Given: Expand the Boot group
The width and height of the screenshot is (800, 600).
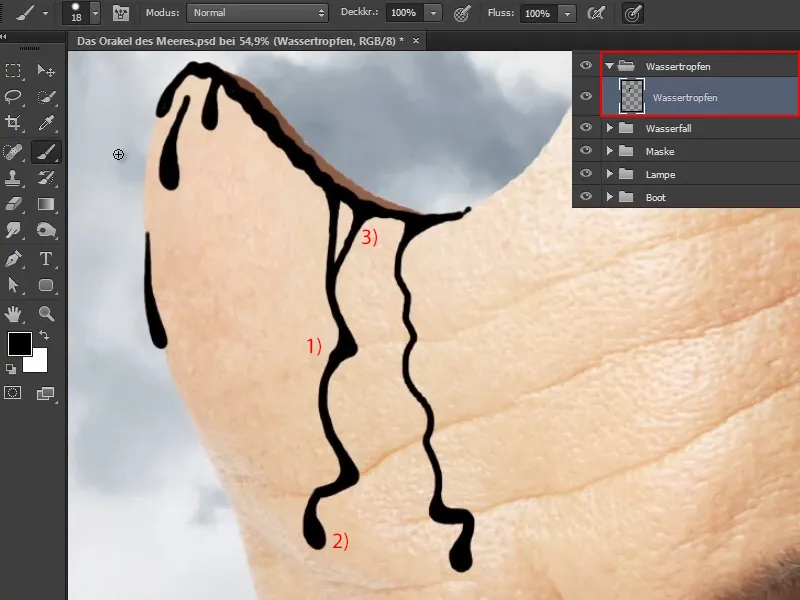Looking at the screenshot, I should coord(609,197).
